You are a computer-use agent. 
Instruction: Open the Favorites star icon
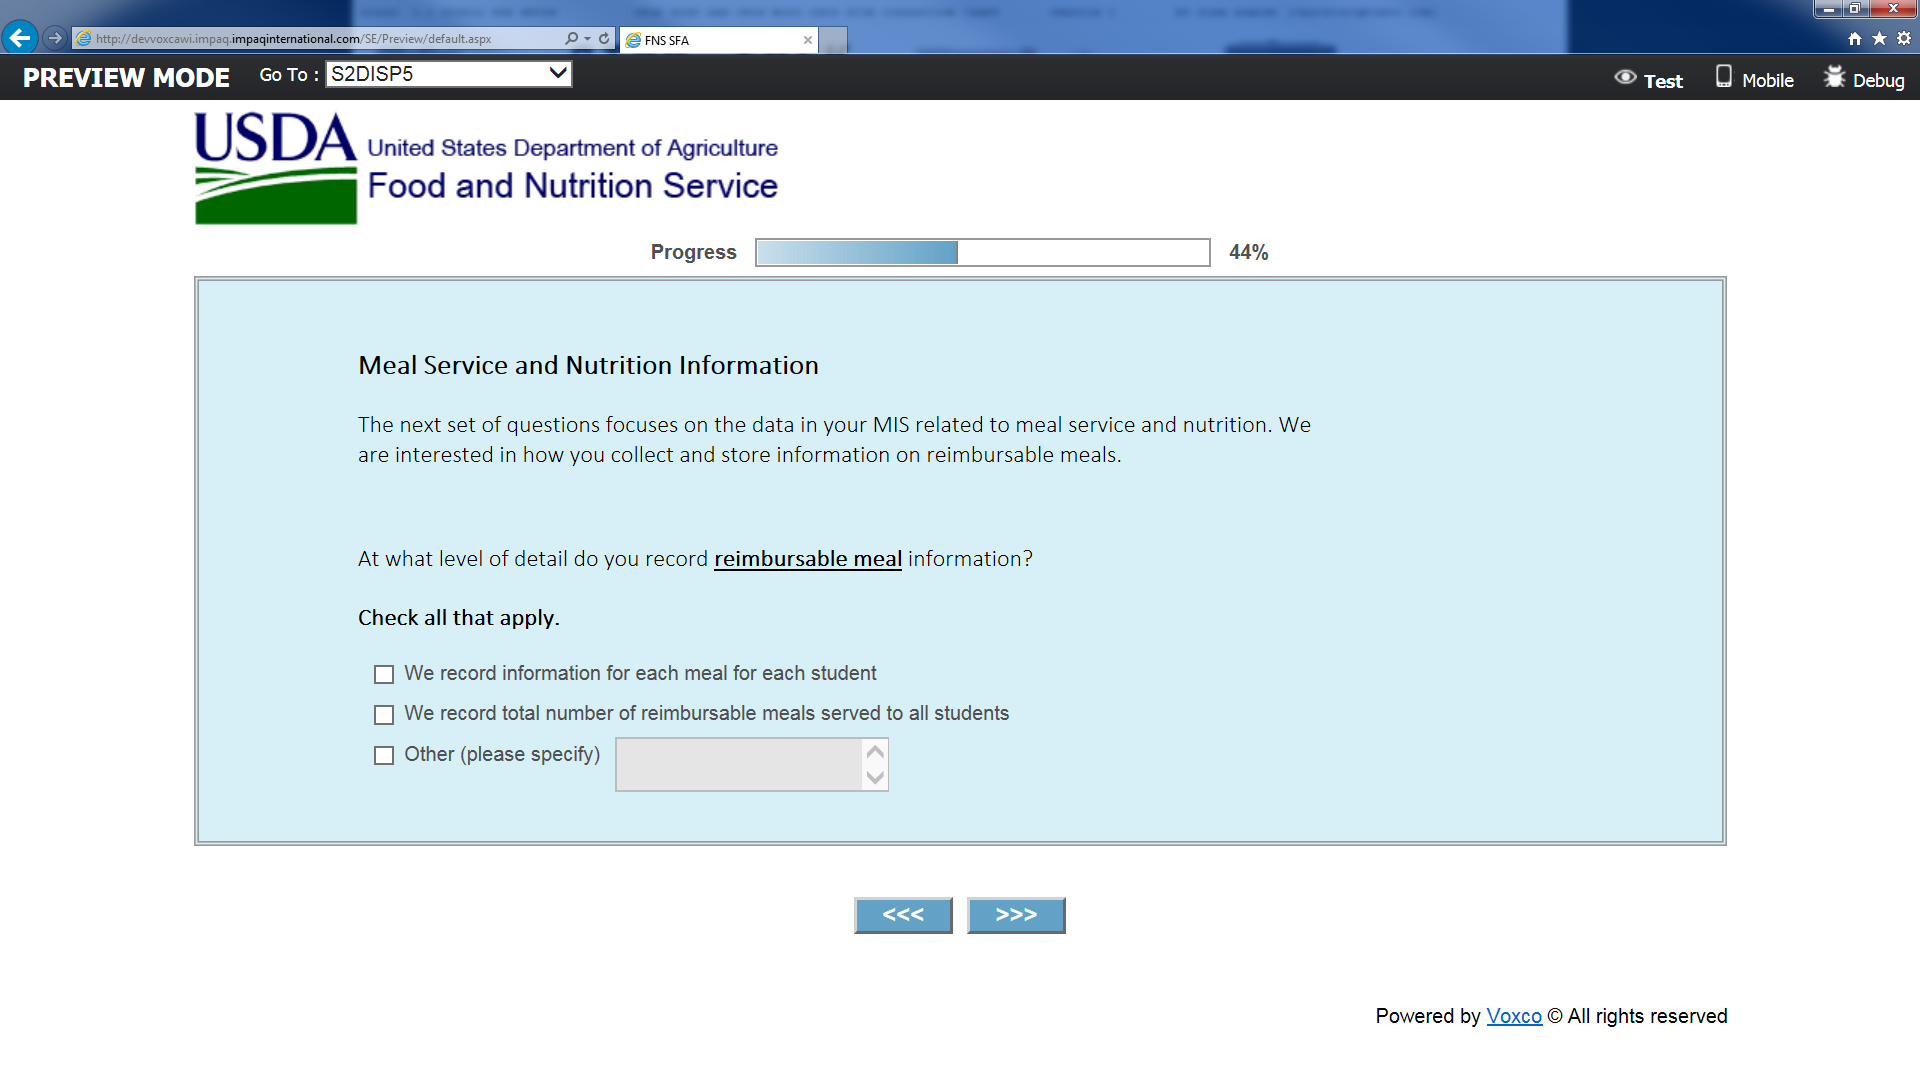coord(1879,39)
